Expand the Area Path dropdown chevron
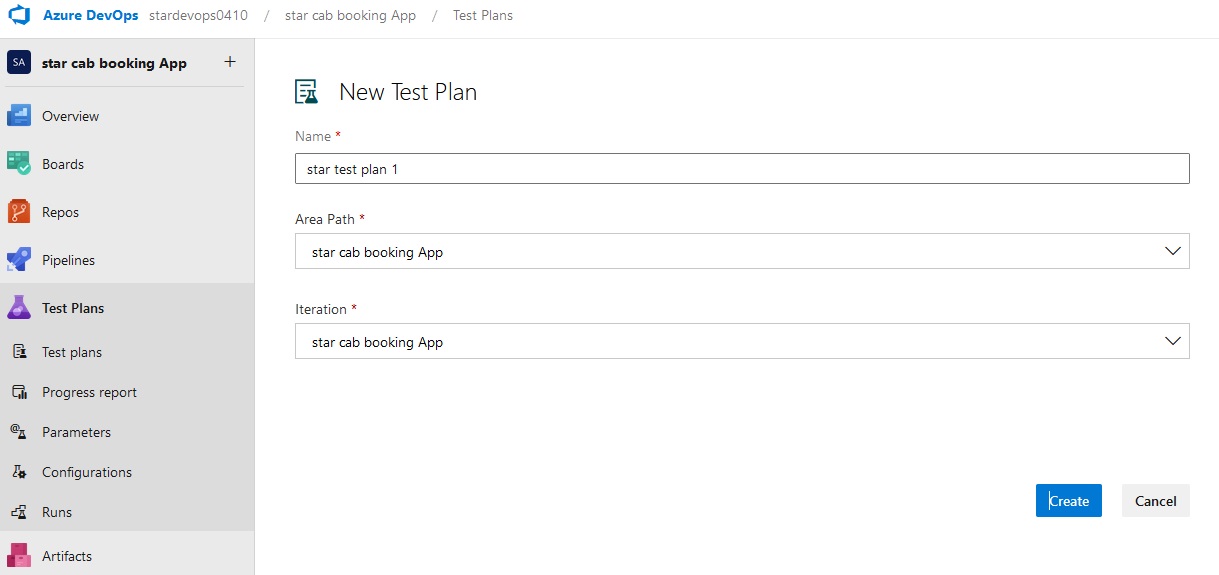The image size is (1219, 575). pos(1173,252)
